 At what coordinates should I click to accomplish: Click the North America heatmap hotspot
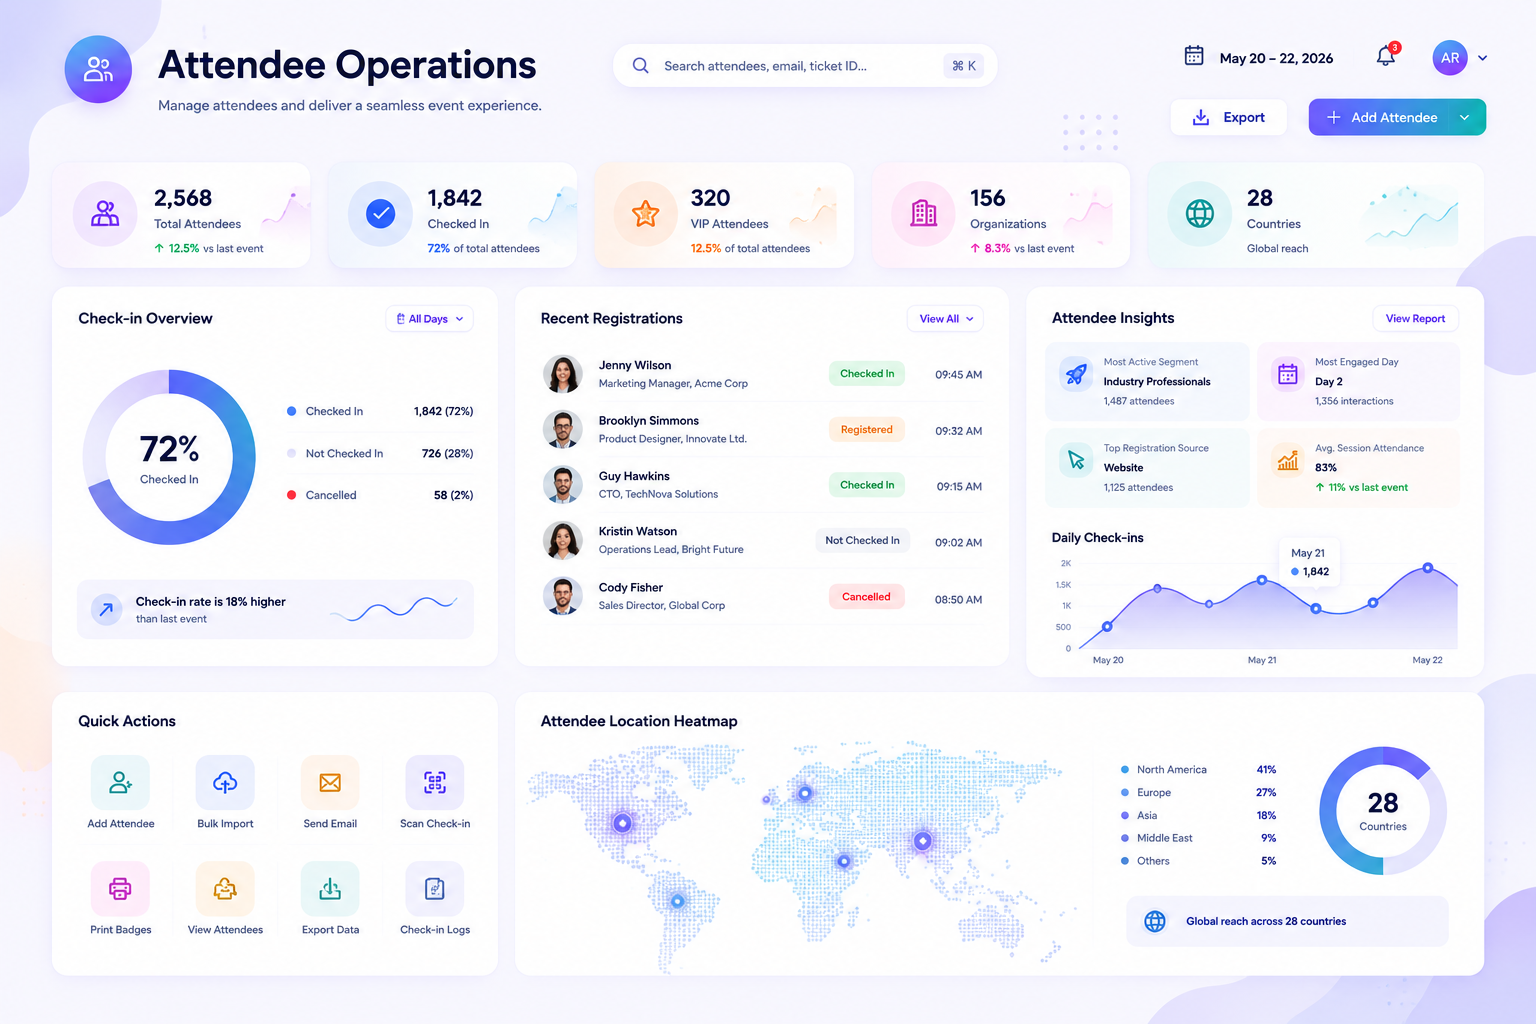622,823
